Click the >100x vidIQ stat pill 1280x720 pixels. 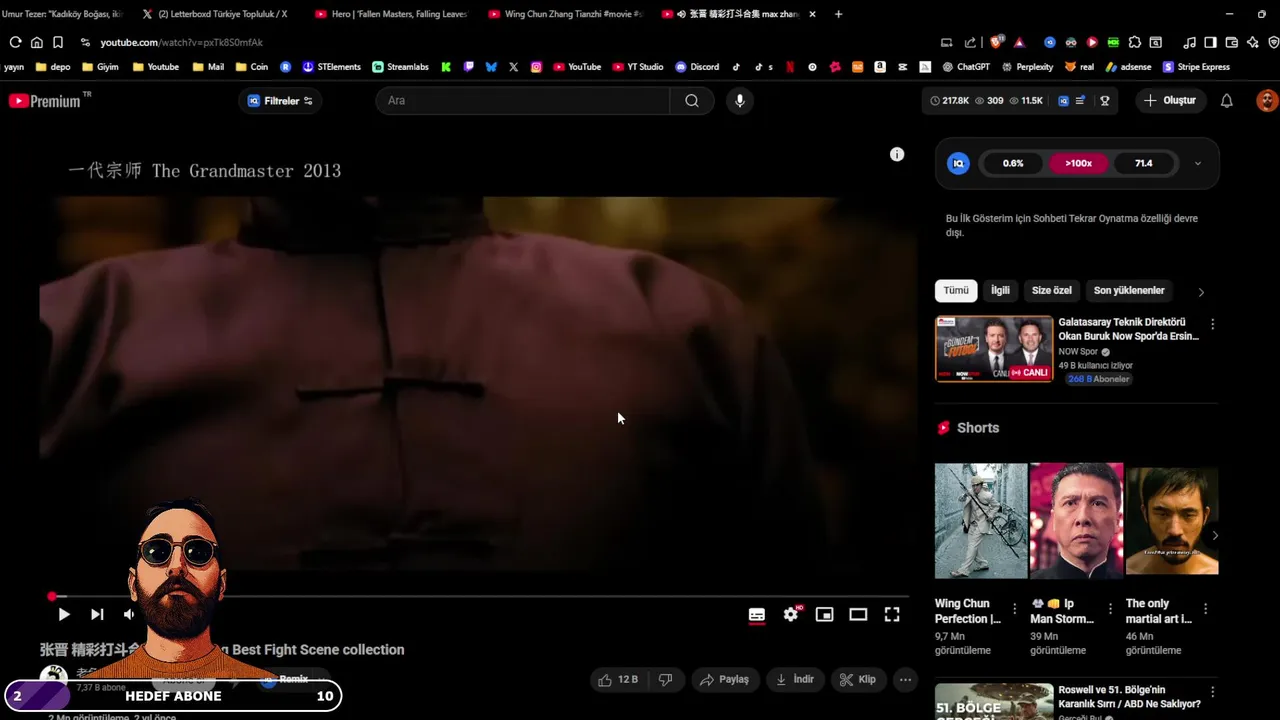1078,163
